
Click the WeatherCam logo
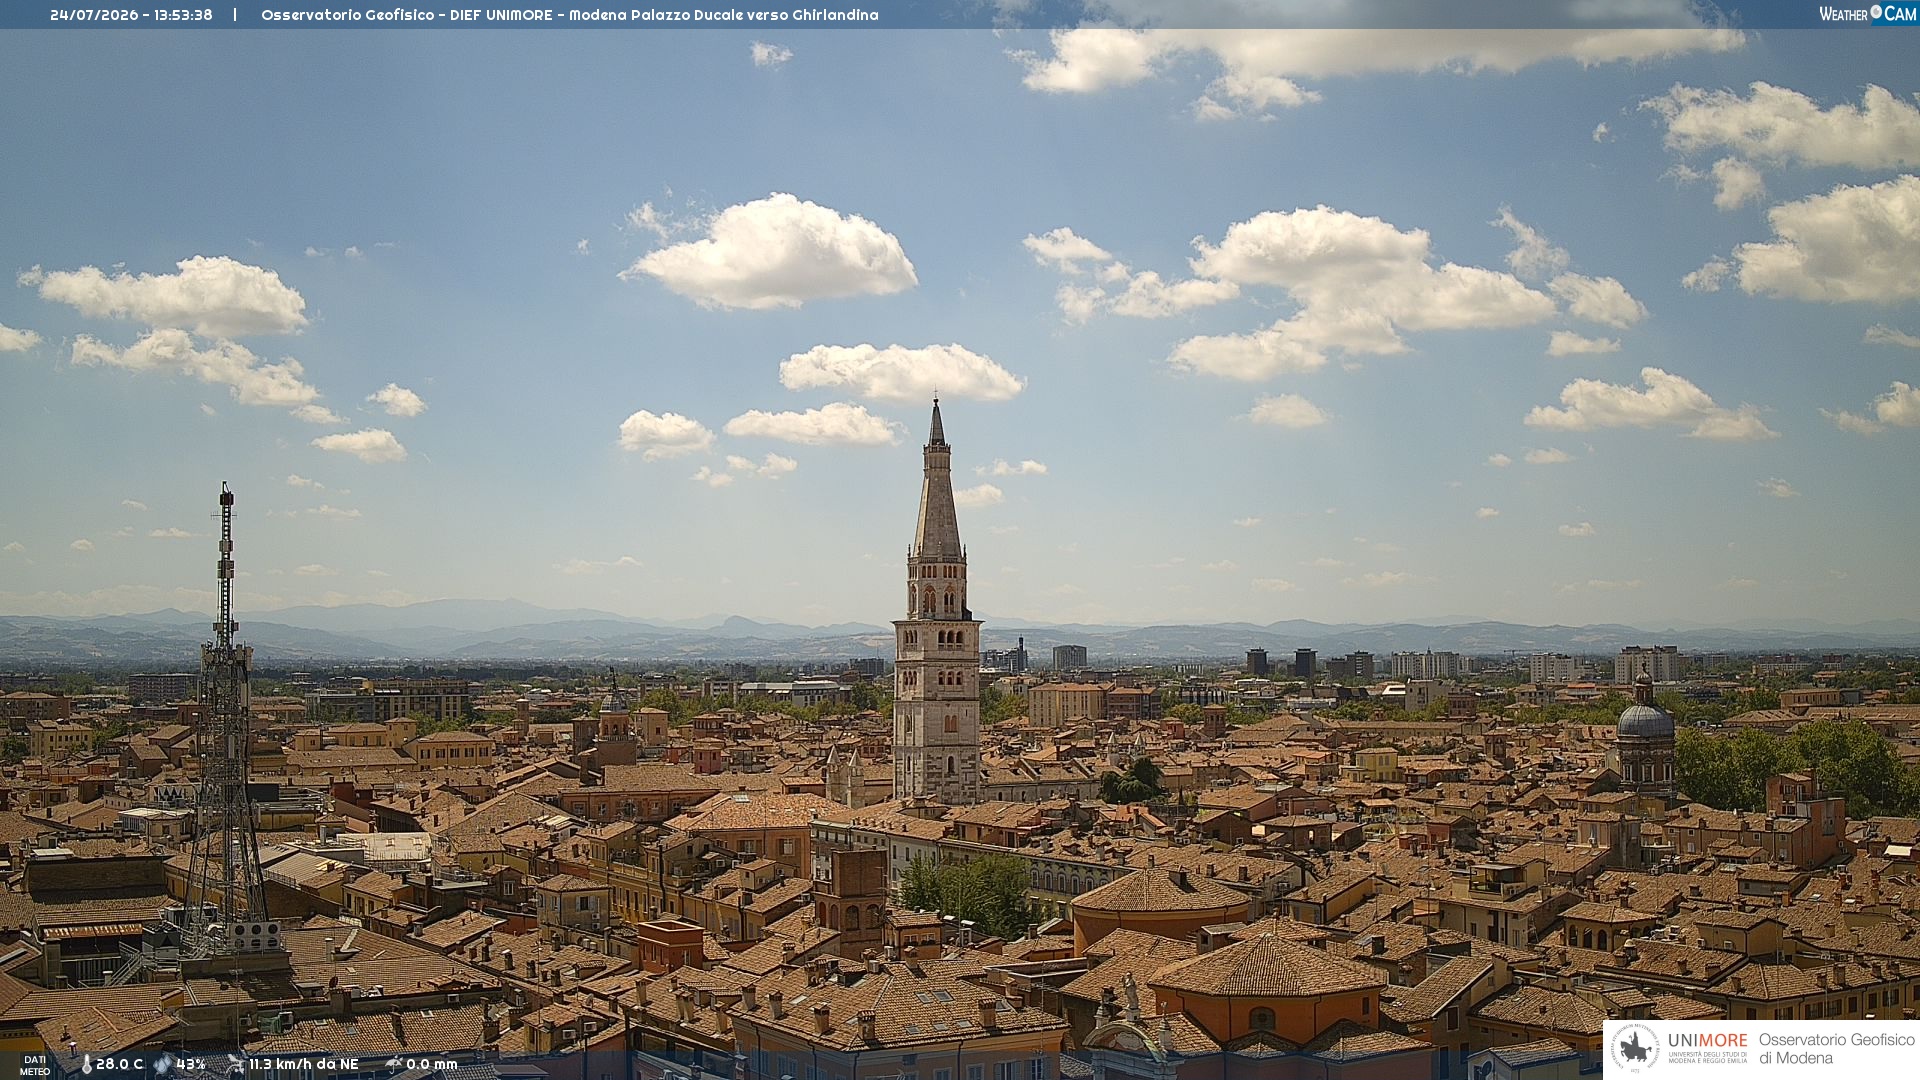click(1868, 14)
